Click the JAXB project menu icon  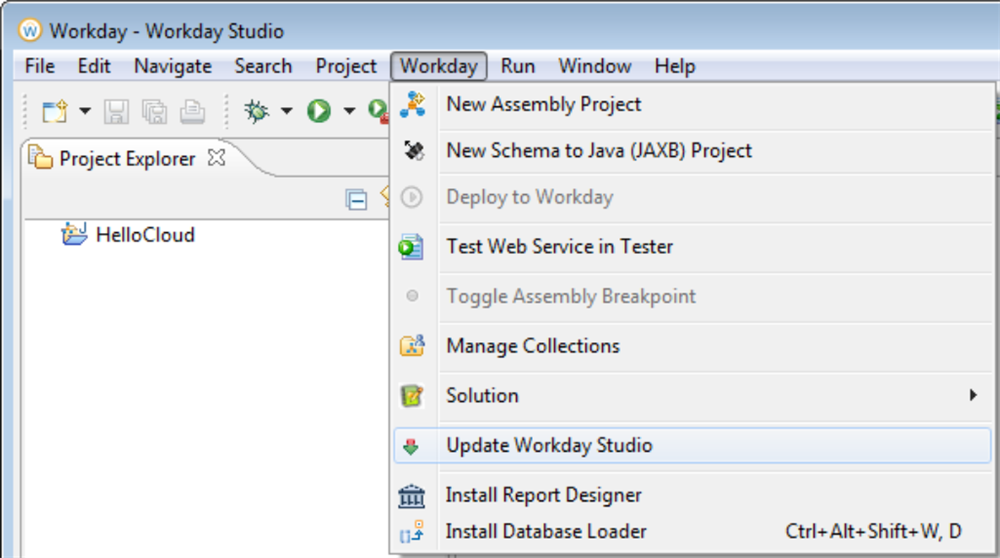(x=414, y=151)
